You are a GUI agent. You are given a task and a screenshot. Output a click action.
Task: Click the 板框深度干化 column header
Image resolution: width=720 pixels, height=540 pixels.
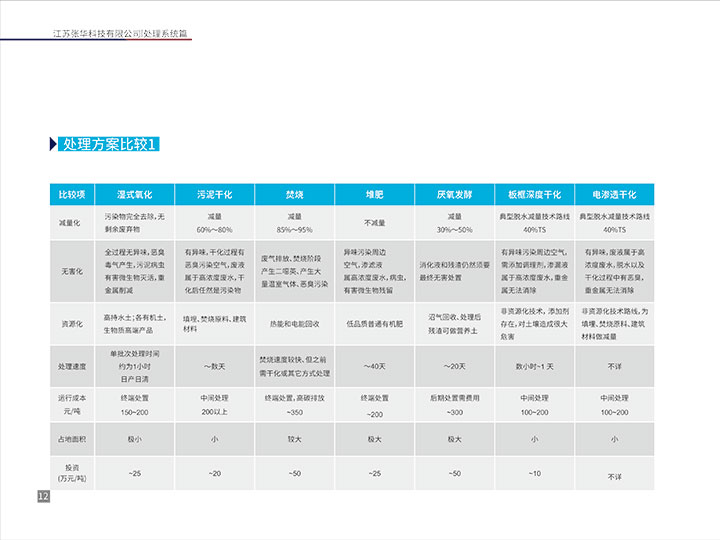click(x=534, y=194)
